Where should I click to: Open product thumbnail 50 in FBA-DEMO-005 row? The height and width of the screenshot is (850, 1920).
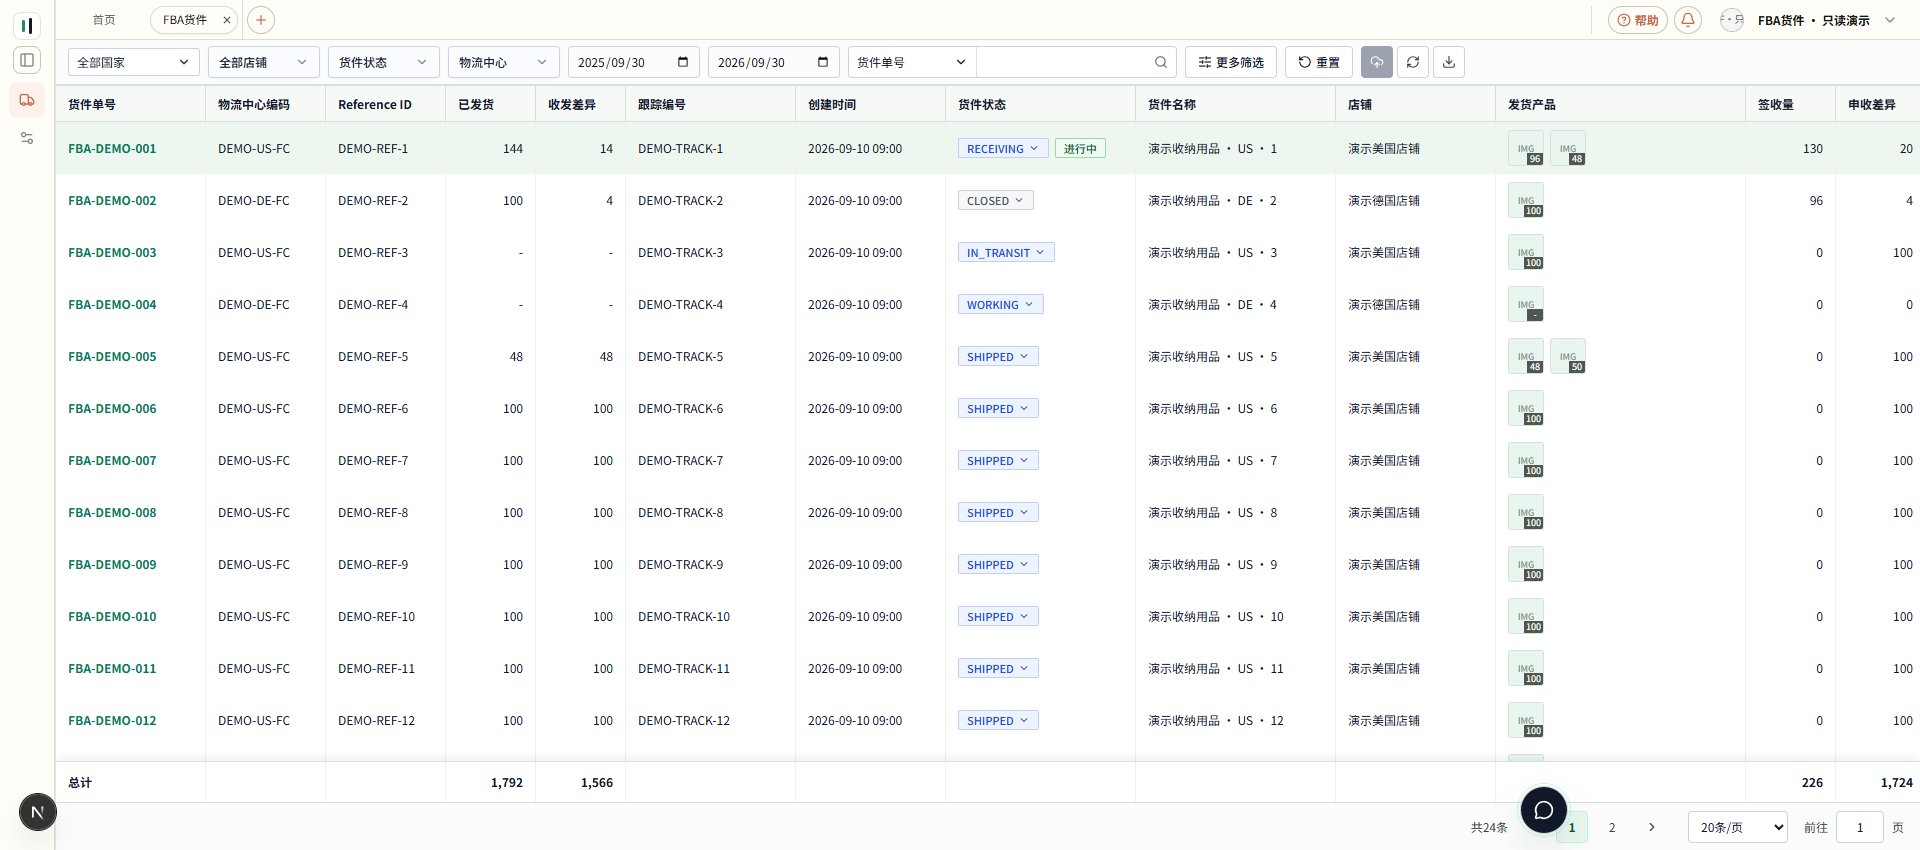(1568, 356)
